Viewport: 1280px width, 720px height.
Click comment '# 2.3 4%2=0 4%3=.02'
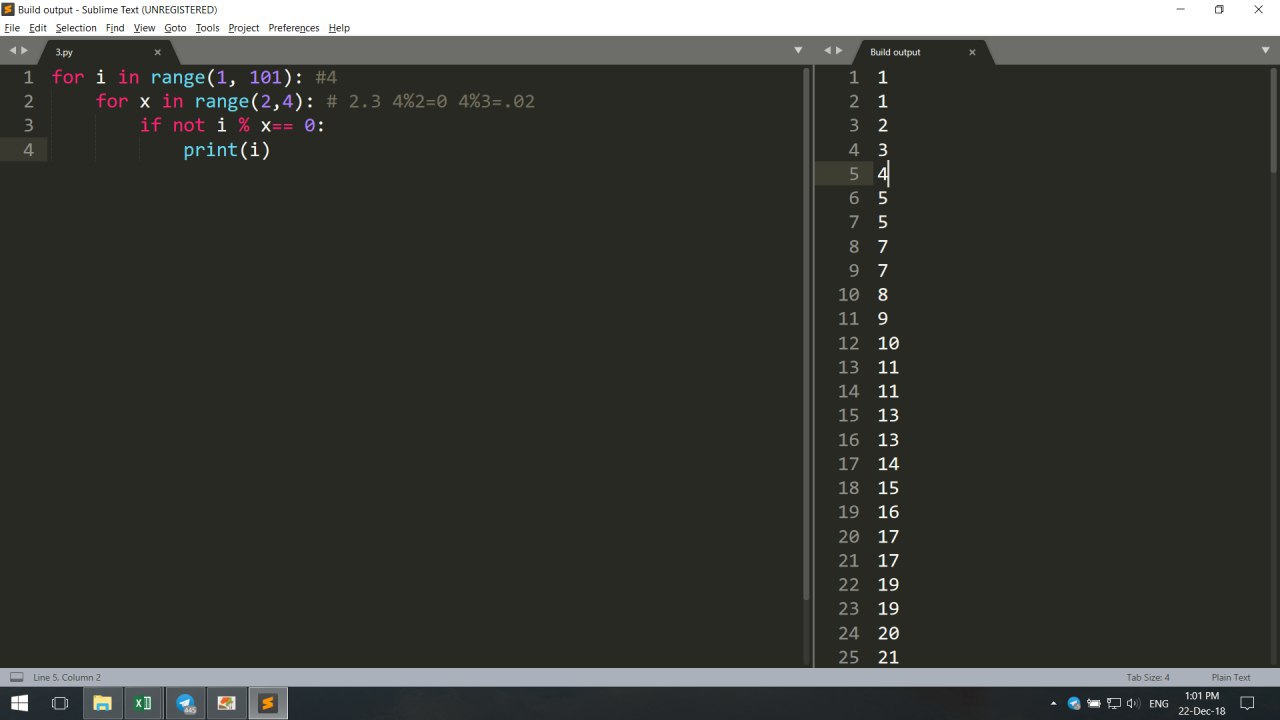(431, 102)
